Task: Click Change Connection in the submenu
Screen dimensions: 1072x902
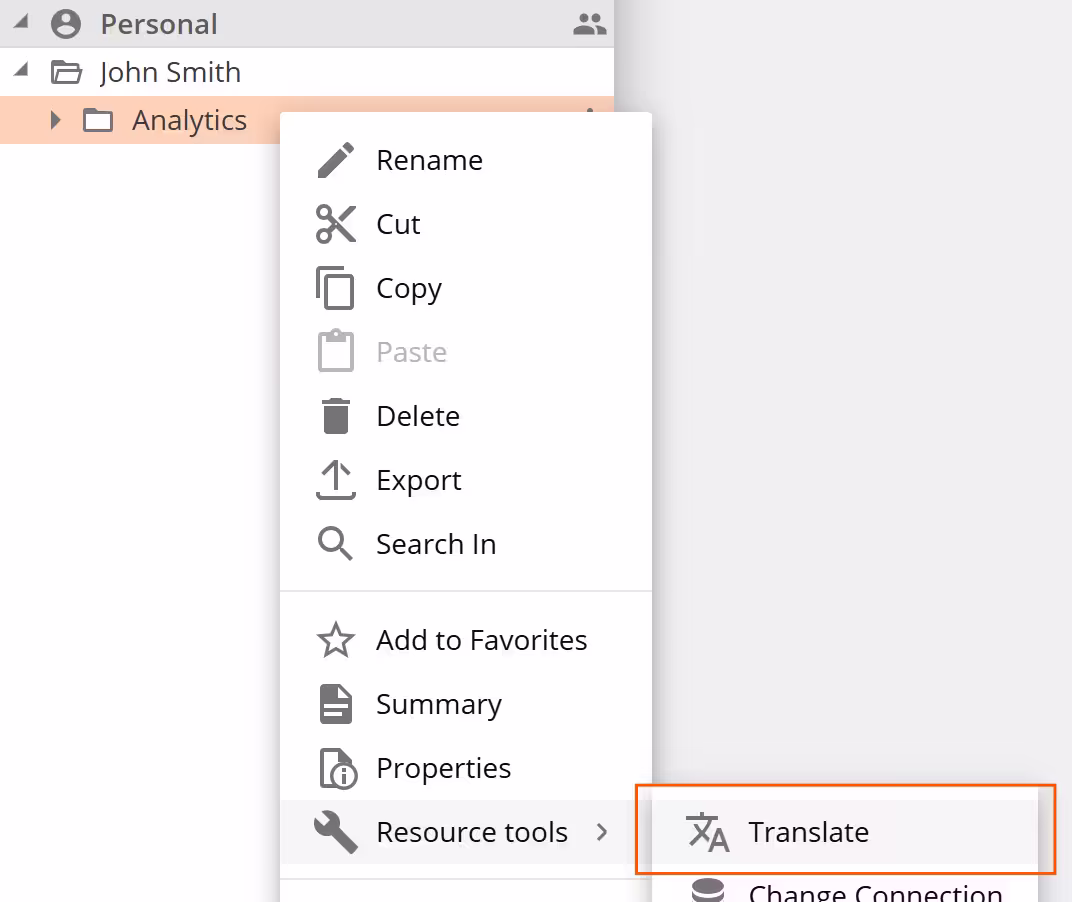Action: click(x=875, y=890)
